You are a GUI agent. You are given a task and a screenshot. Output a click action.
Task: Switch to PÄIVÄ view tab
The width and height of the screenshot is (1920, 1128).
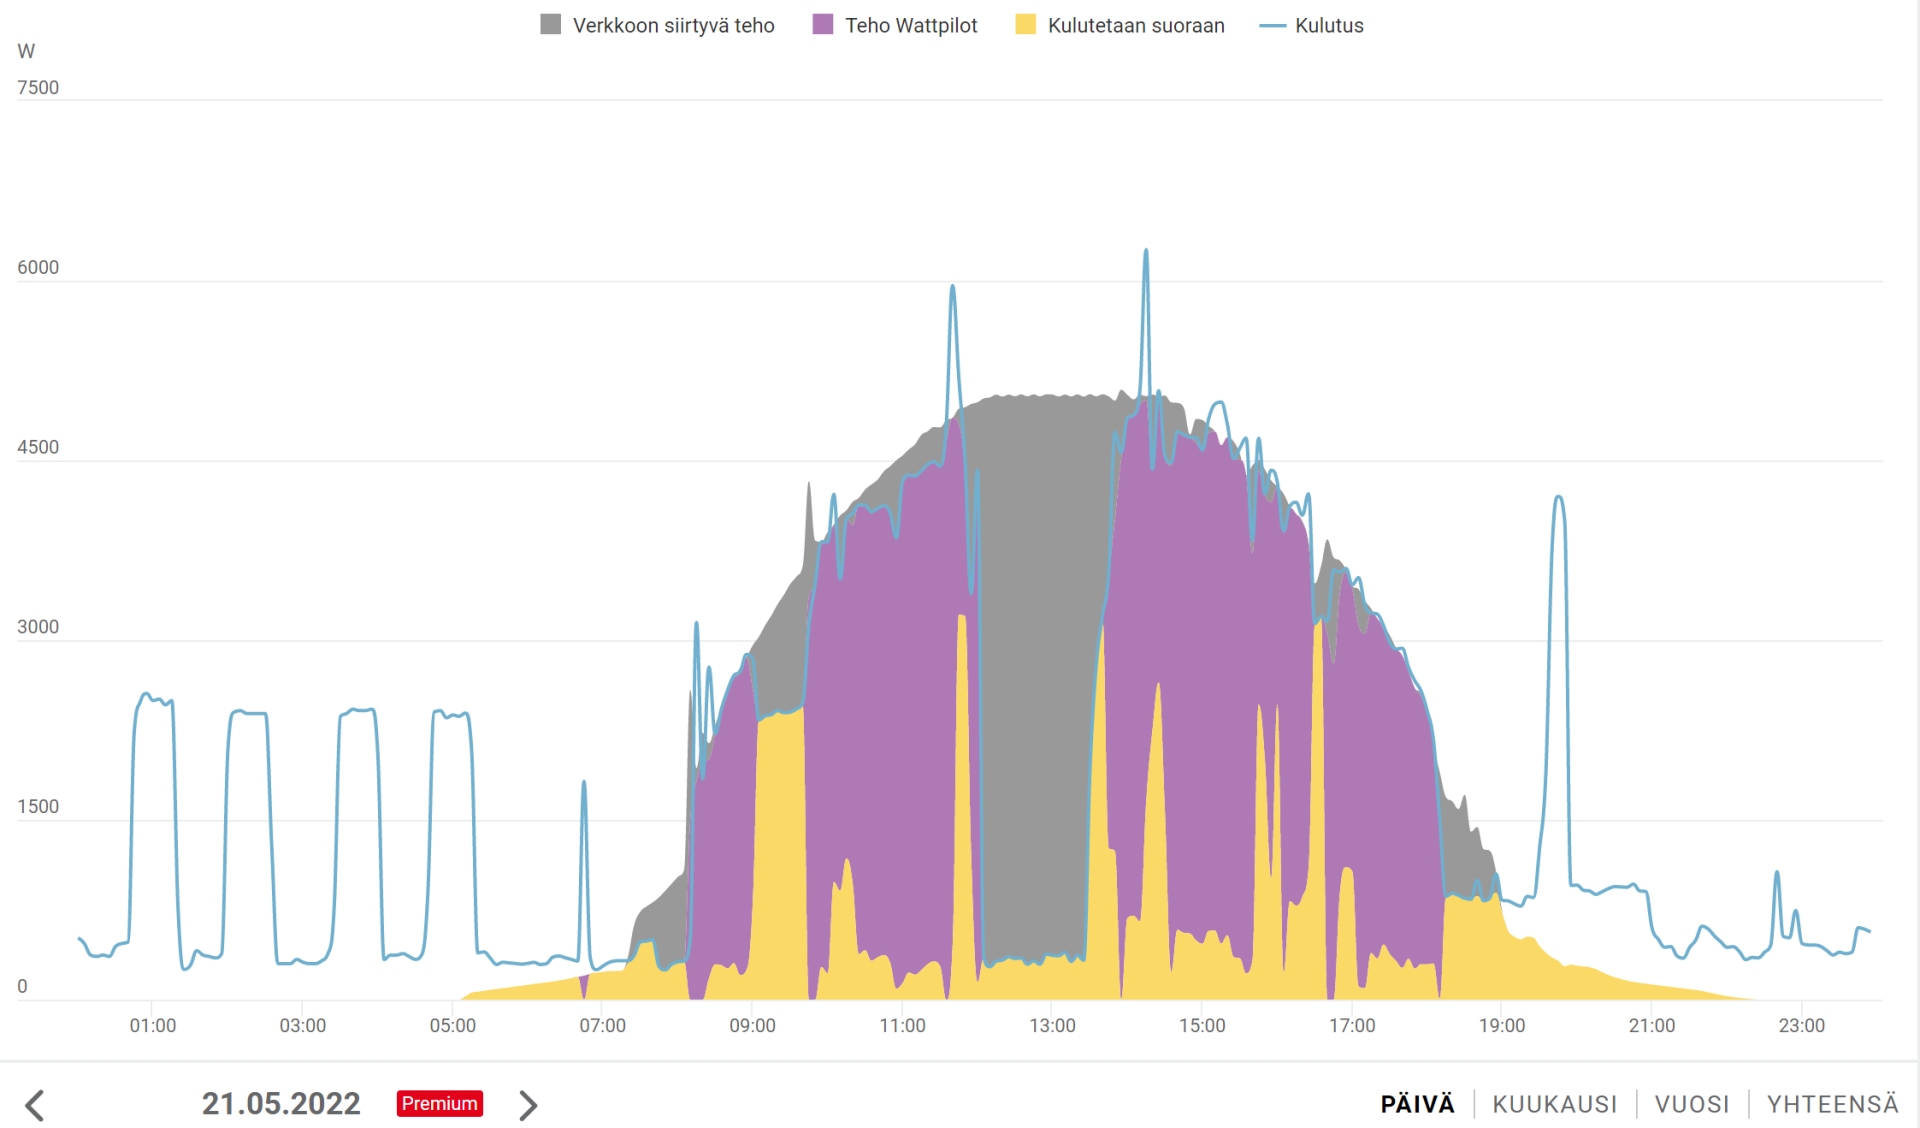(1417, 1104)
